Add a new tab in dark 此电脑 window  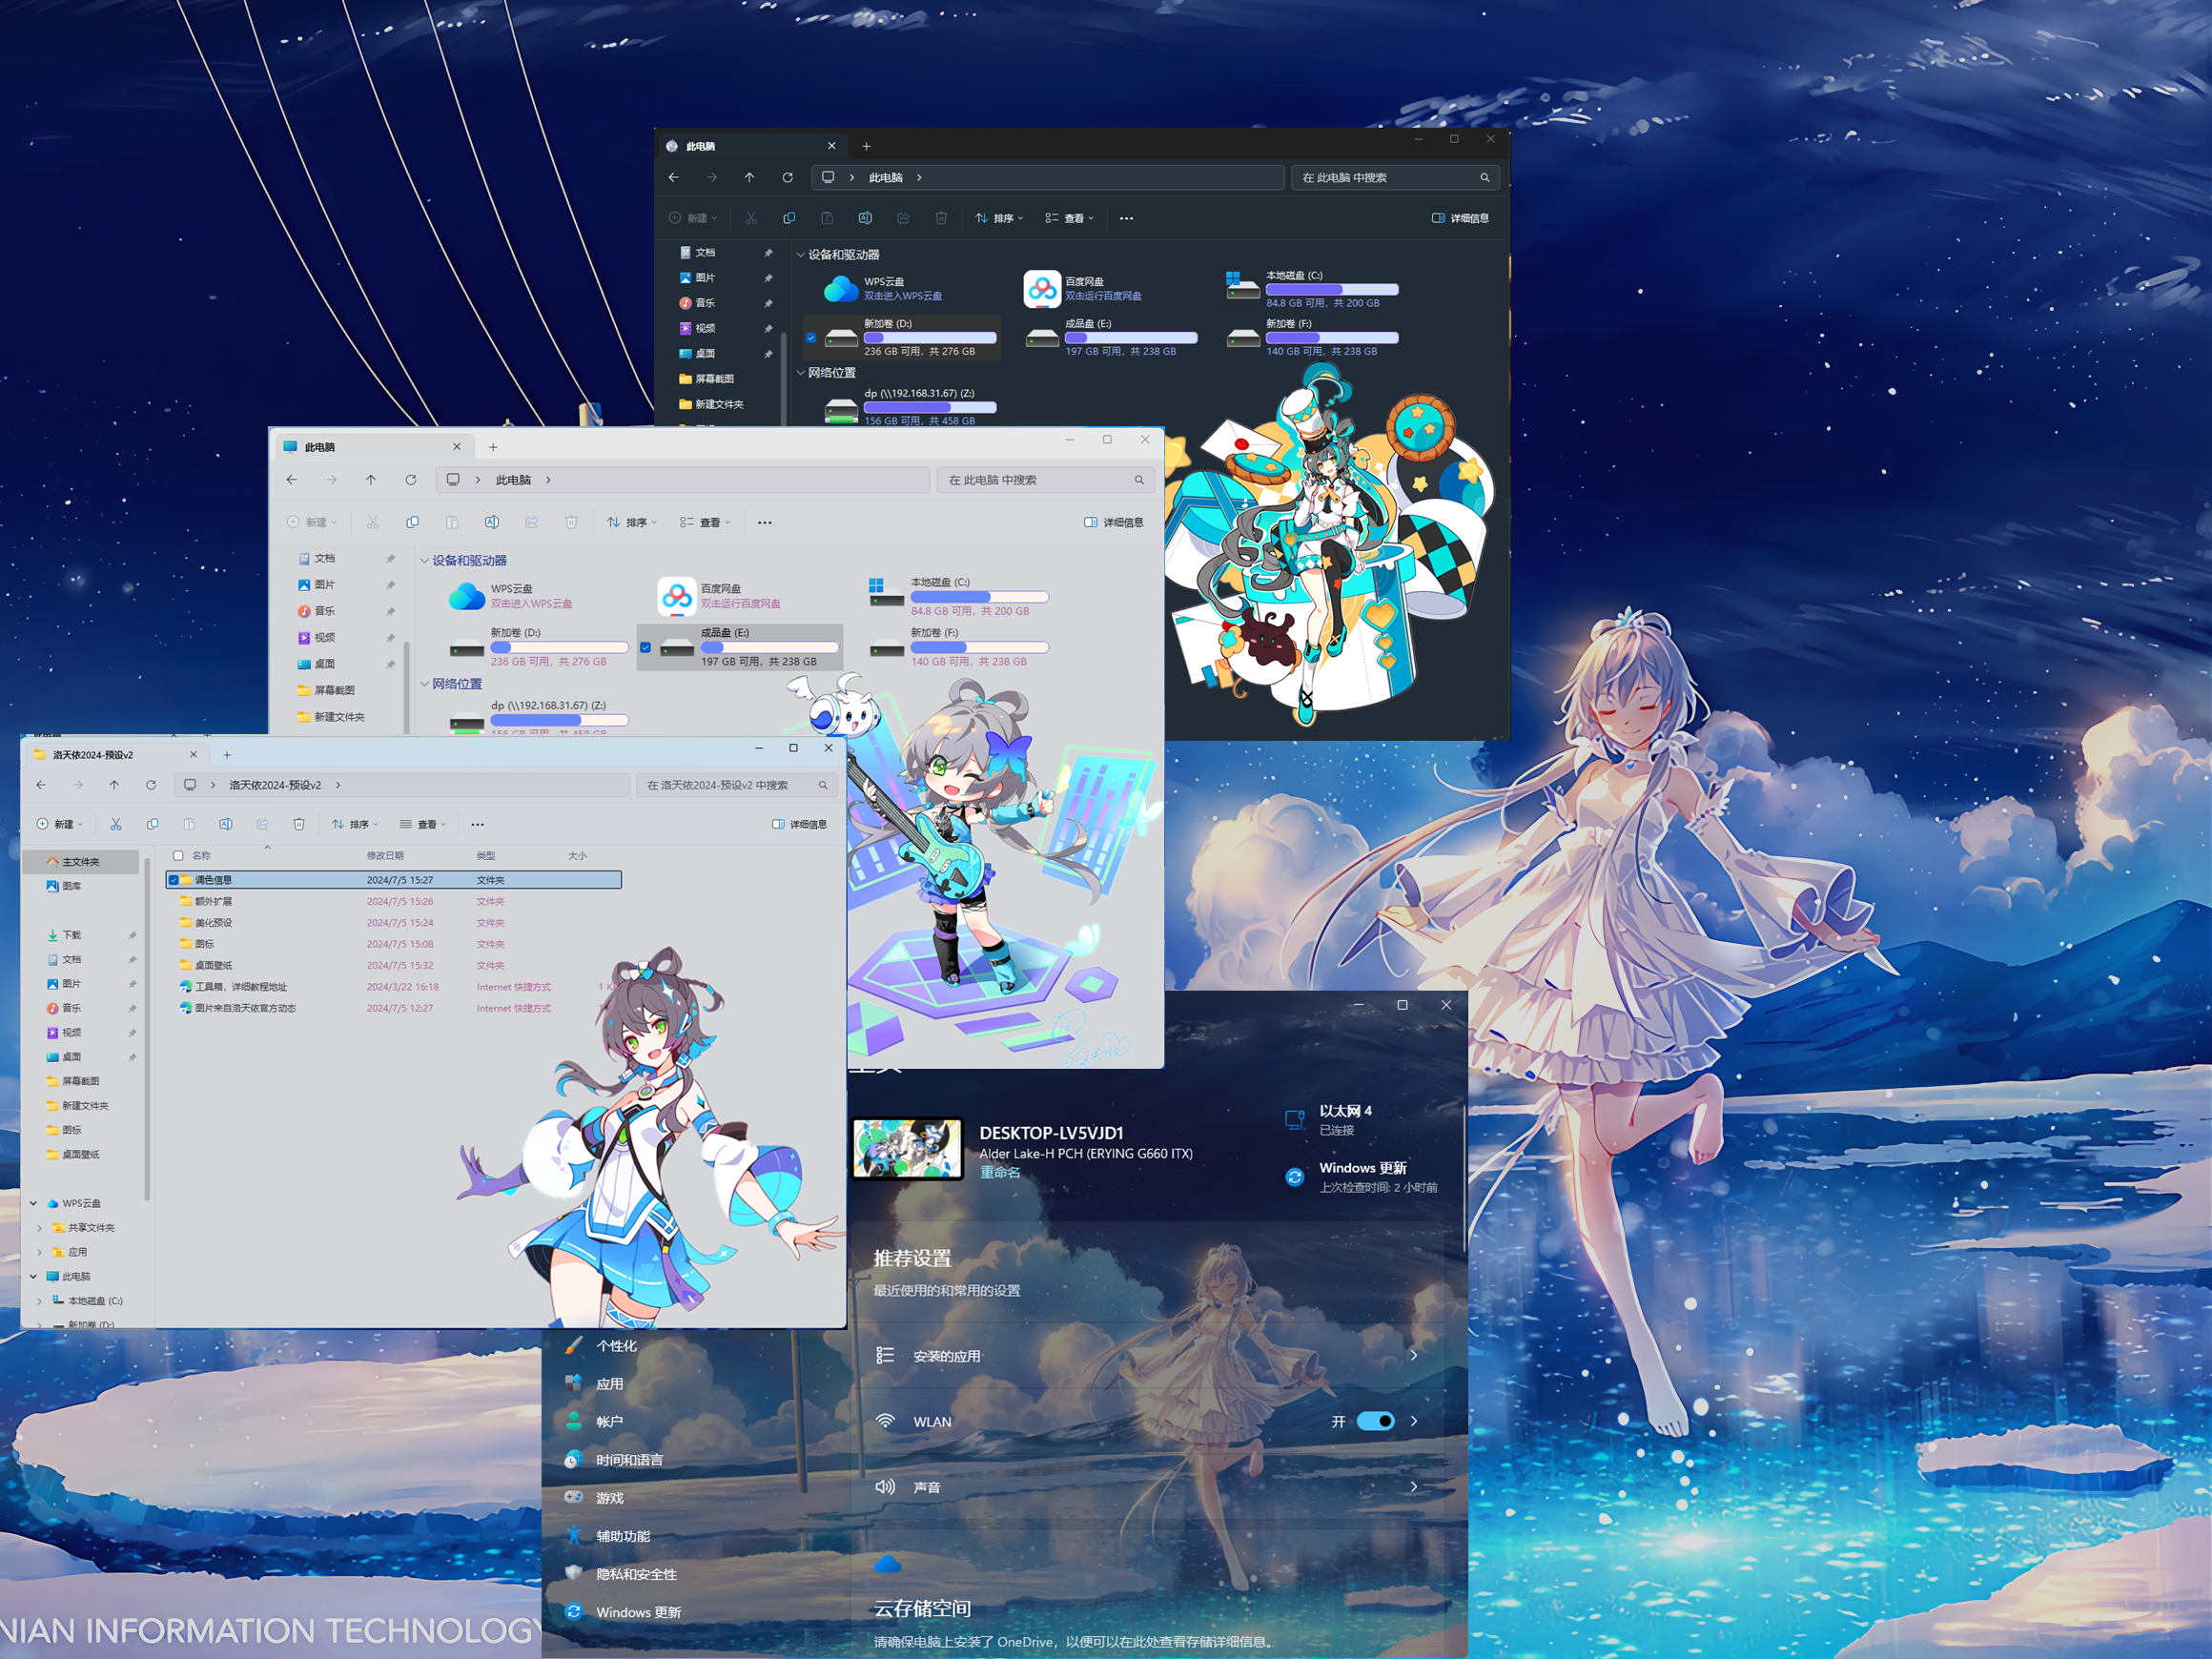click(x=866, y=146)
